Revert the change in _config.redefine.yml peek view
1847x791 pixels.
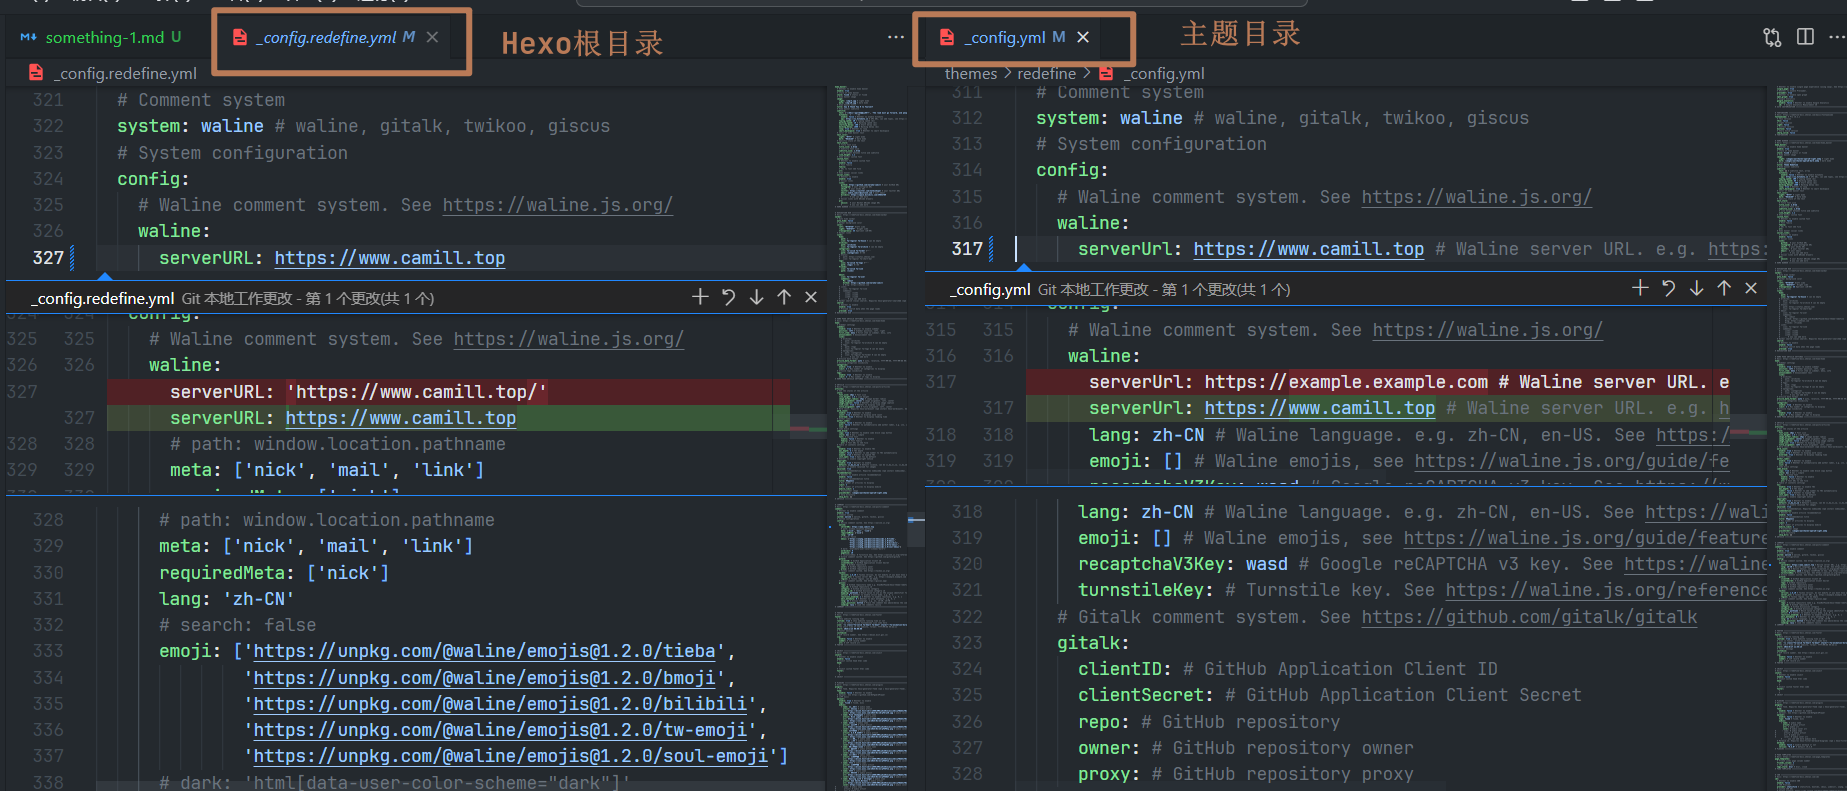pos(728,297)
